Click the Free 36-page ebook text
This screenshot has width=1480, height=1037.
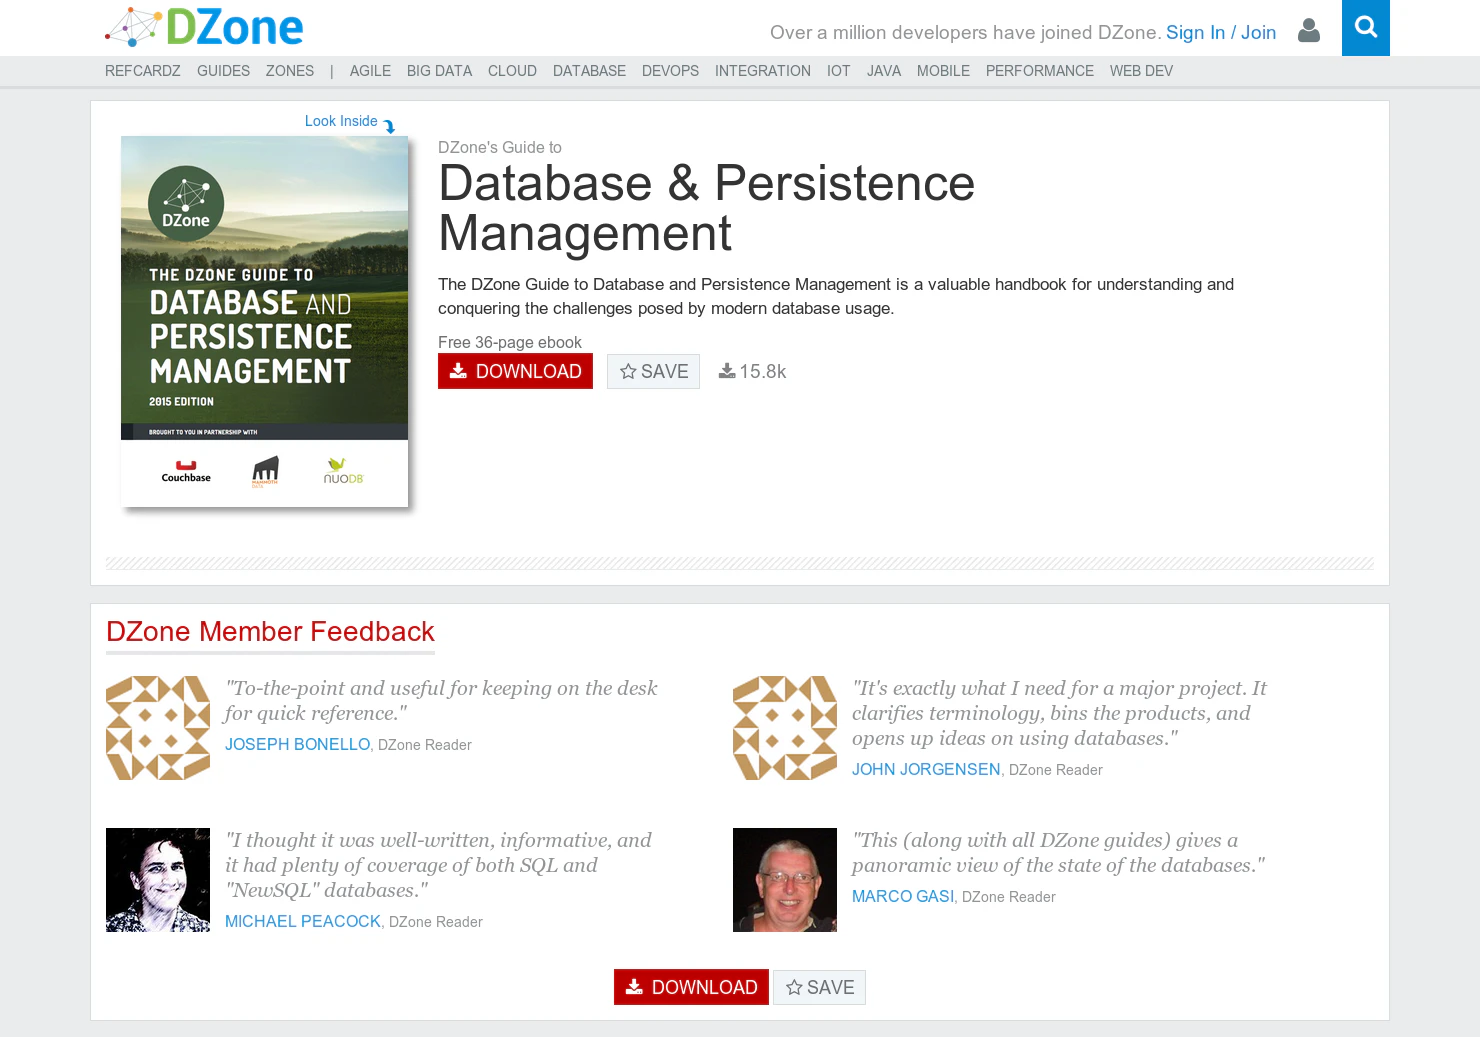pos(510,342)
